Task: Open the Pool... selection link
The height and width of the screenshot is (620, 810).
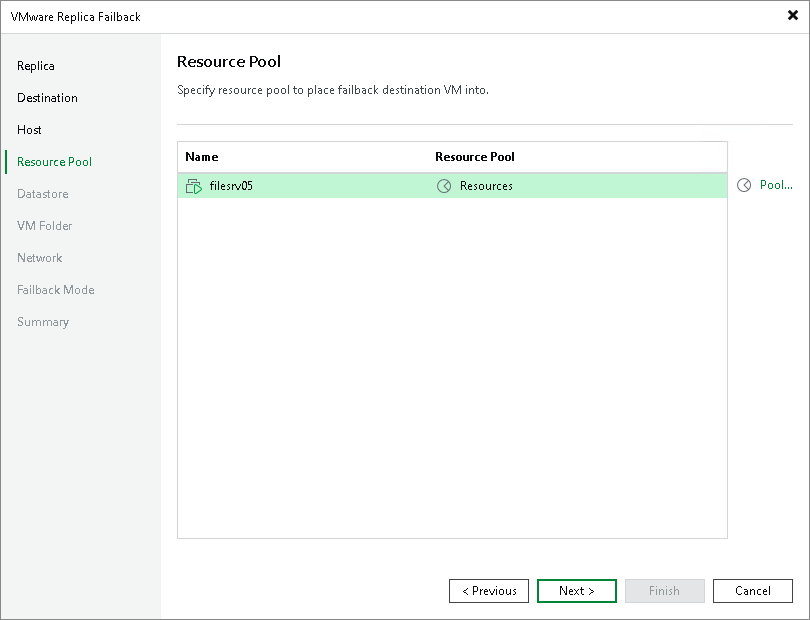Action: click(776, 185)
